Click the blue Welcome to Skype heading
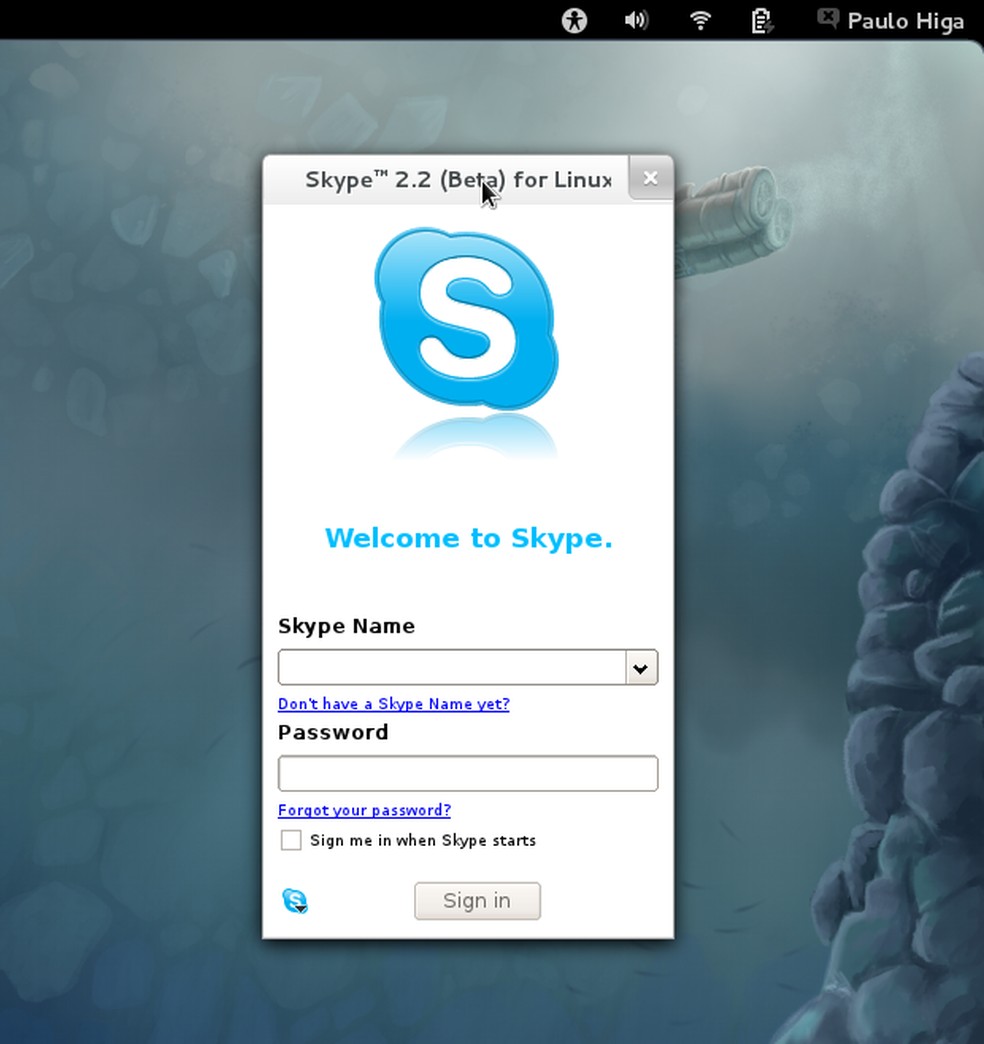The image size is (984, 1044). click(x=468, y=538)
